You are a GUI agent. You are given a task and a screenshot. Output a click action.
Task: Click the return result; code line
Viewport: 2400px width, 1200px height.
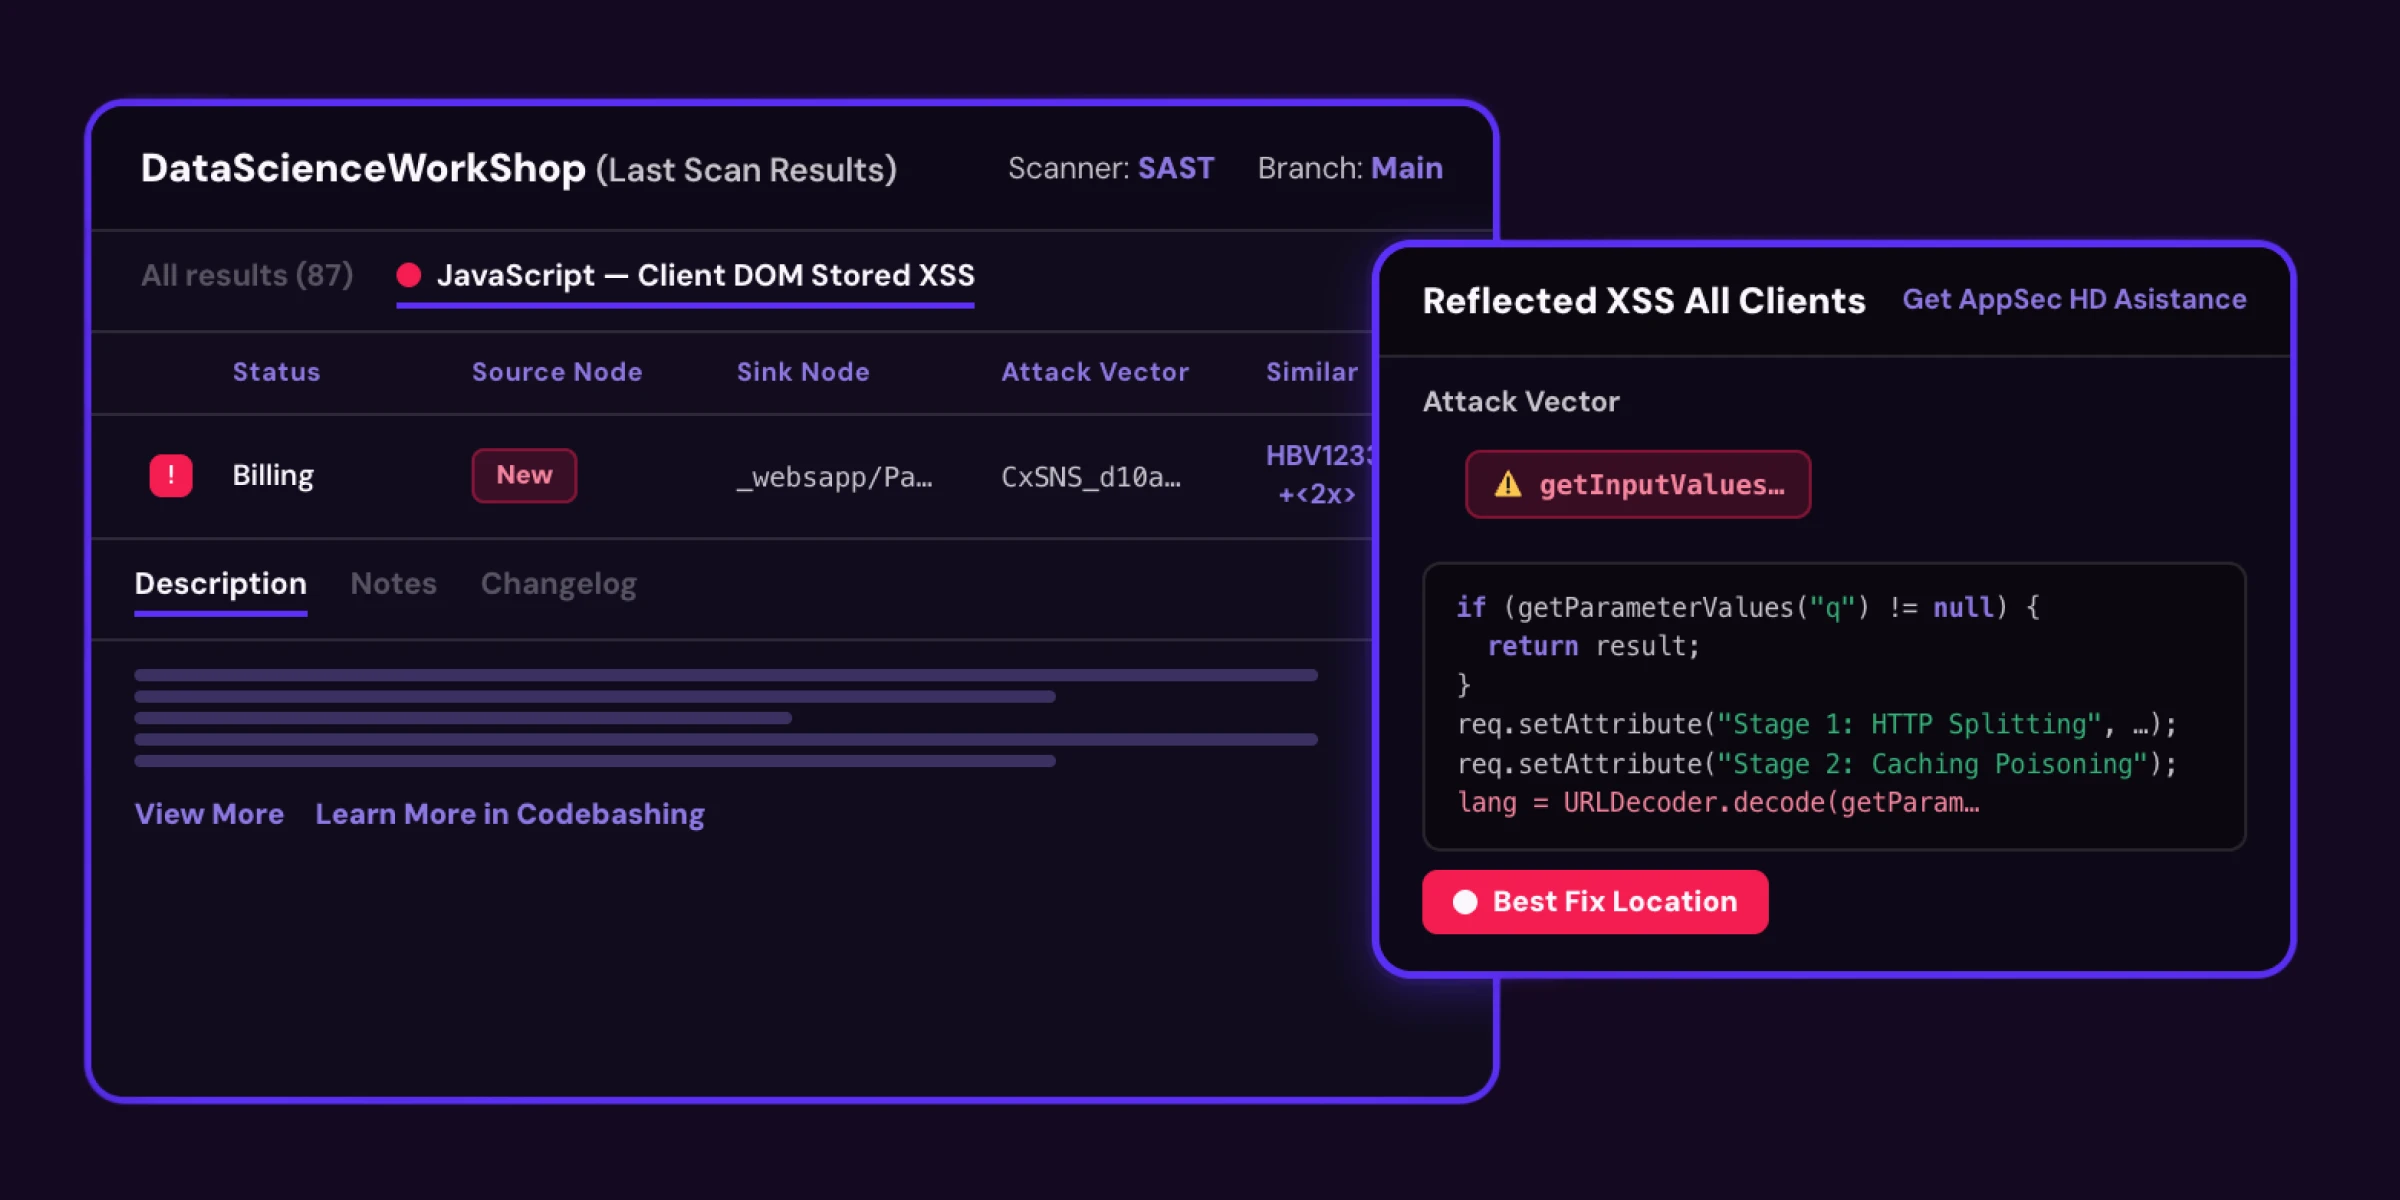click(1593, 646)
